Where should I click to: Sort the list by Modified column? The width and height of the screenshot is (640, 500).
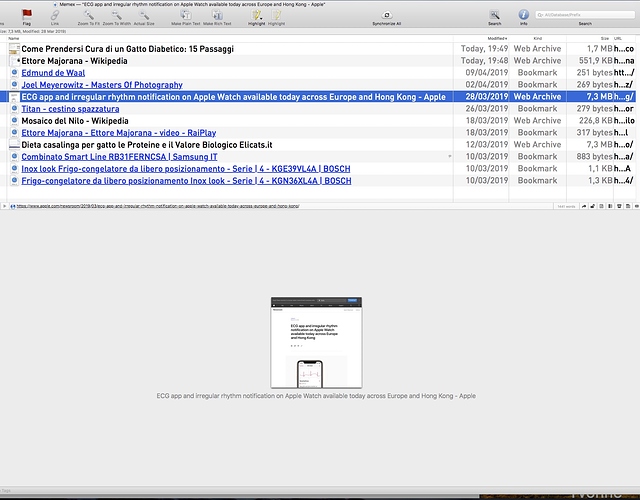pos(497,37)
